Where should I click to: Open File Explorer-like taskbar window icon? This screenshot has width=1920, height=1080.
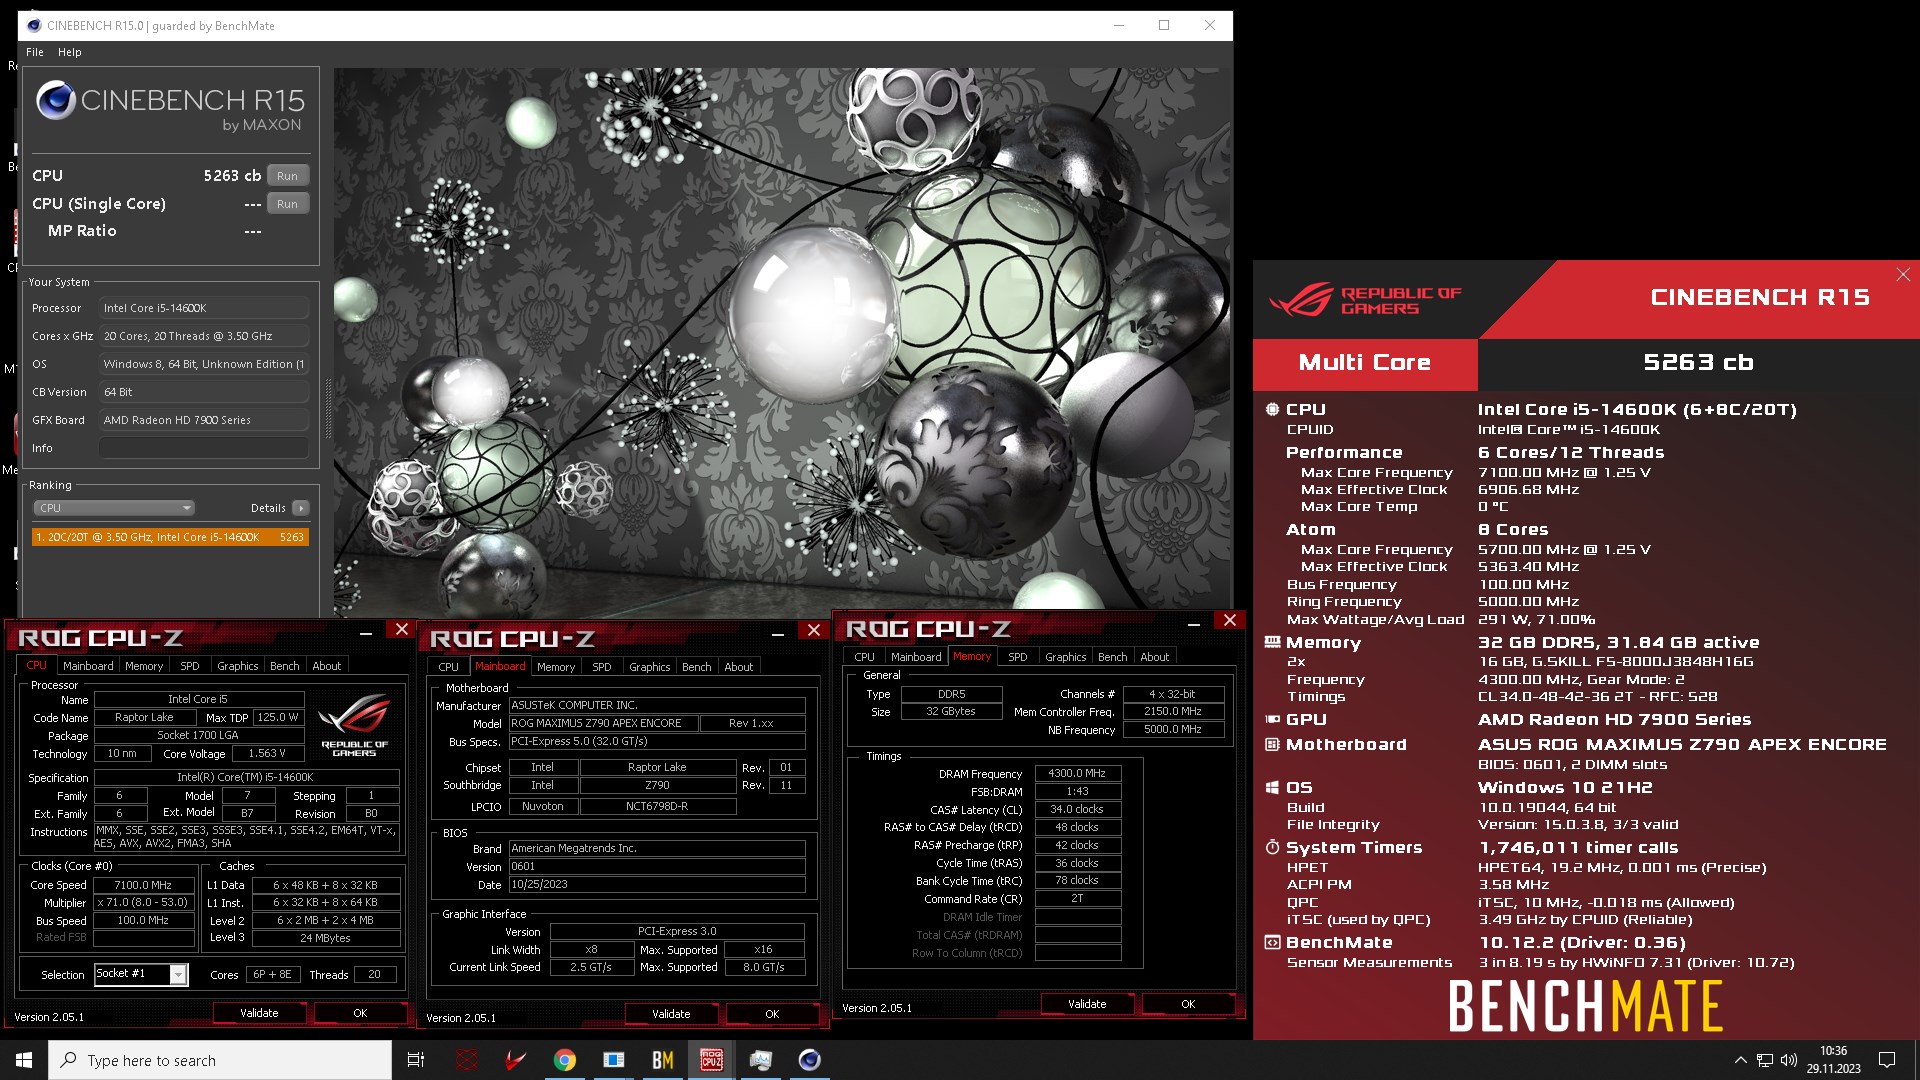[614, 1060]
